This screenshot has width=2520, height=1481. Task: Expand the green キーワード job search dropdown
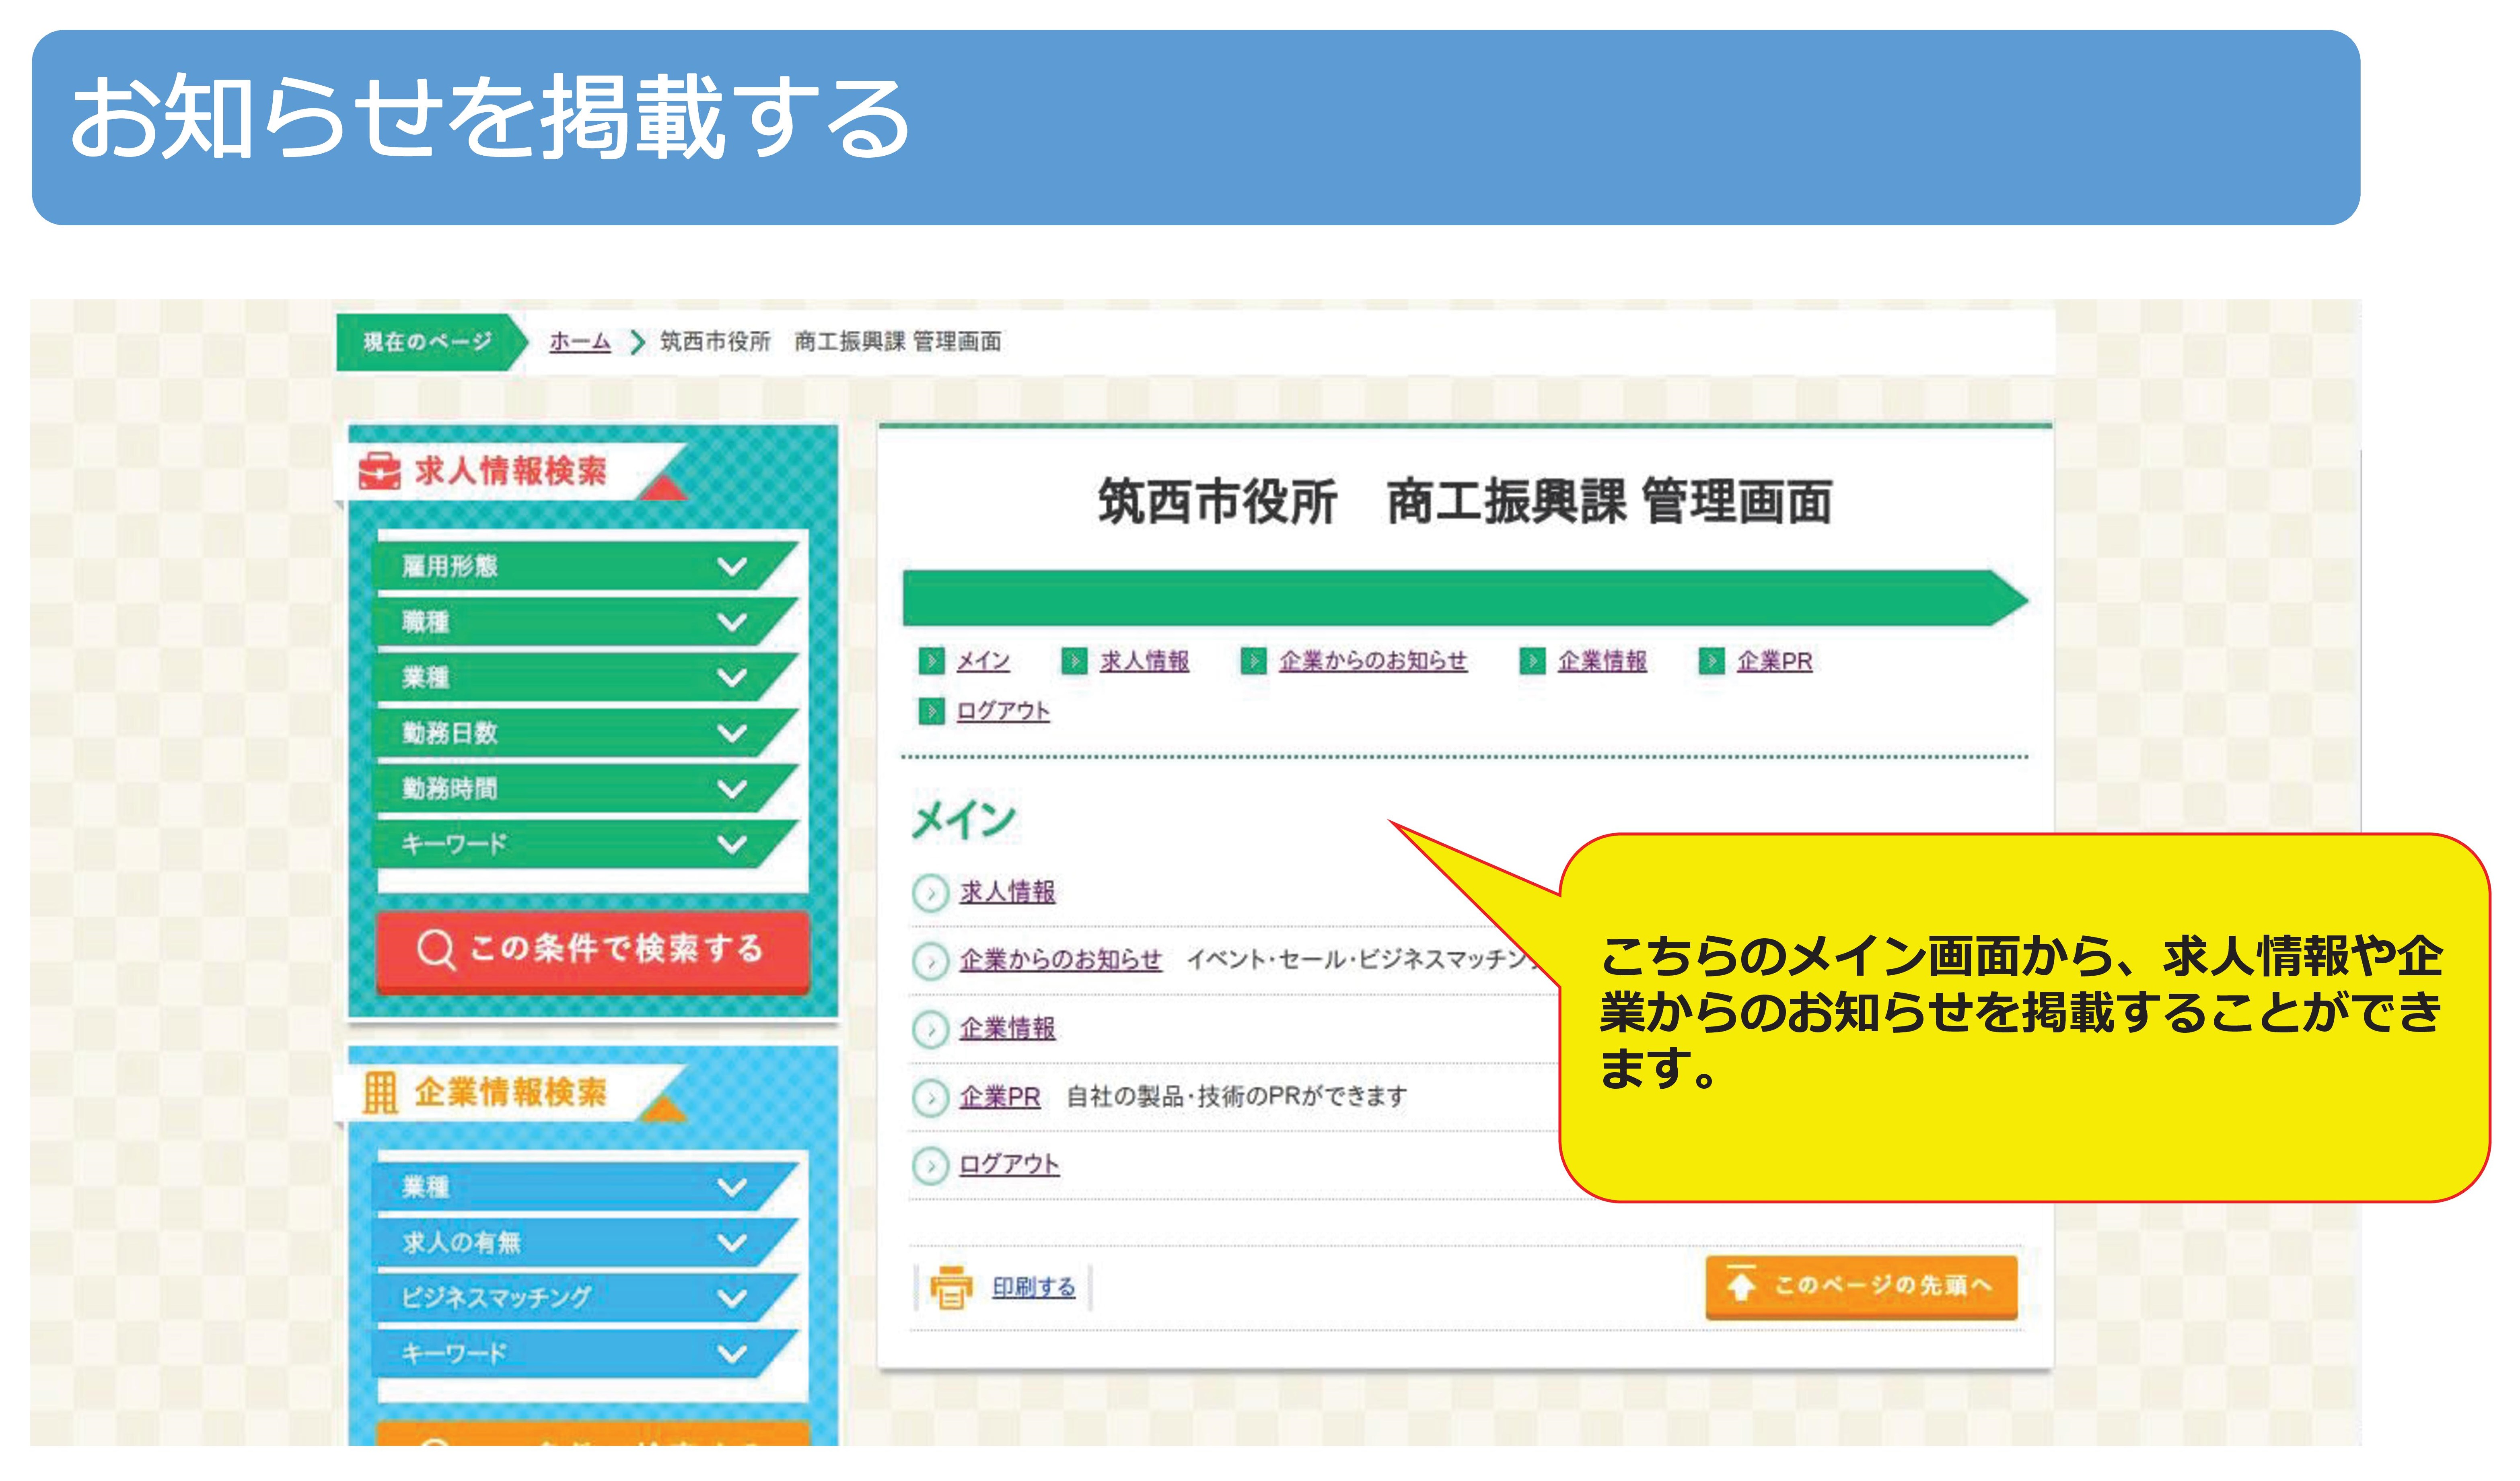click(585, 844)
